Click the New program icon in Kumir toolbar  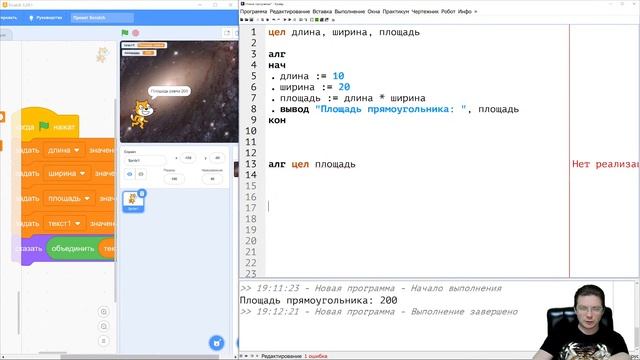(x=242, y=20)
